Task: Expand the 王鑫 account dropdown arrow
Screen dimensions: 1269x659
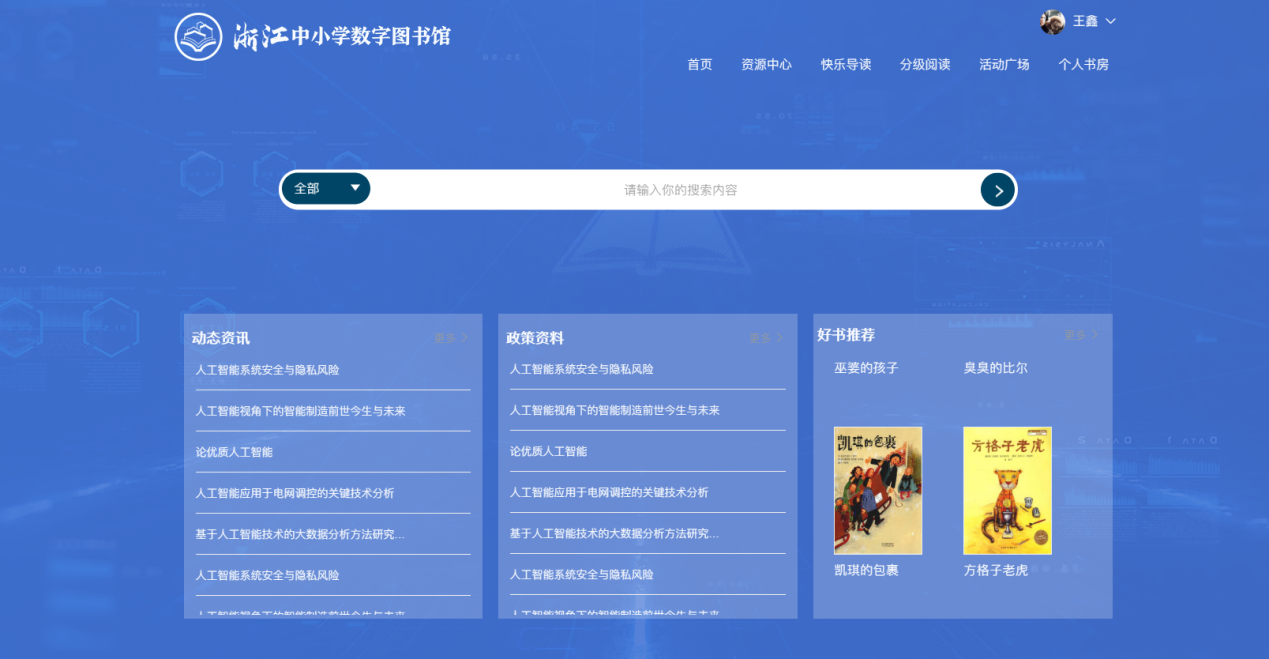Action: (1110, 21)
